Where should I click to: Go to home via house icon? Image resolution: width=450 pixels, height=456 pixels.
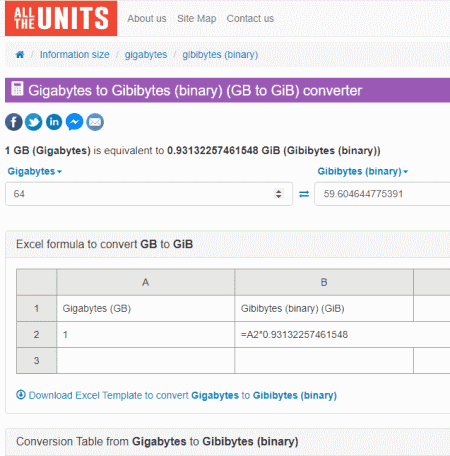pos(20,55)
